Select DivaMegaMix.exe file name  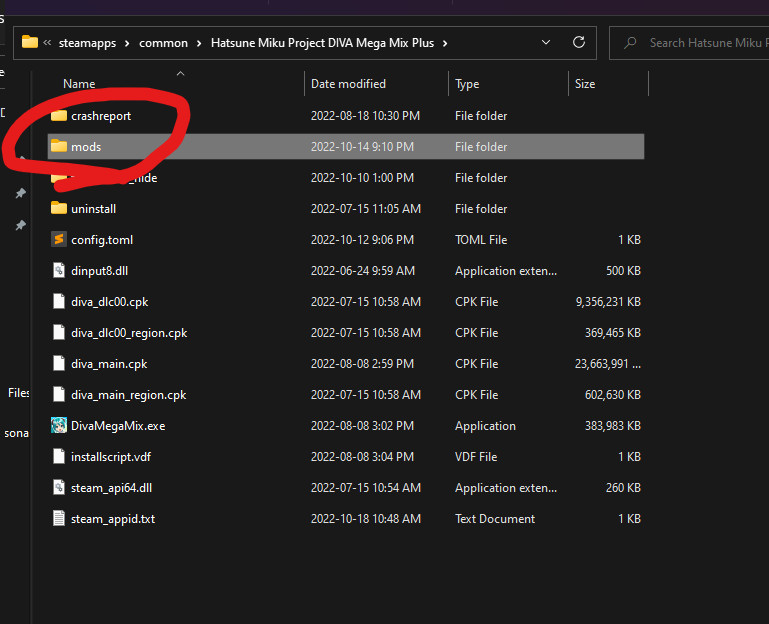click(x=118, y=426)
